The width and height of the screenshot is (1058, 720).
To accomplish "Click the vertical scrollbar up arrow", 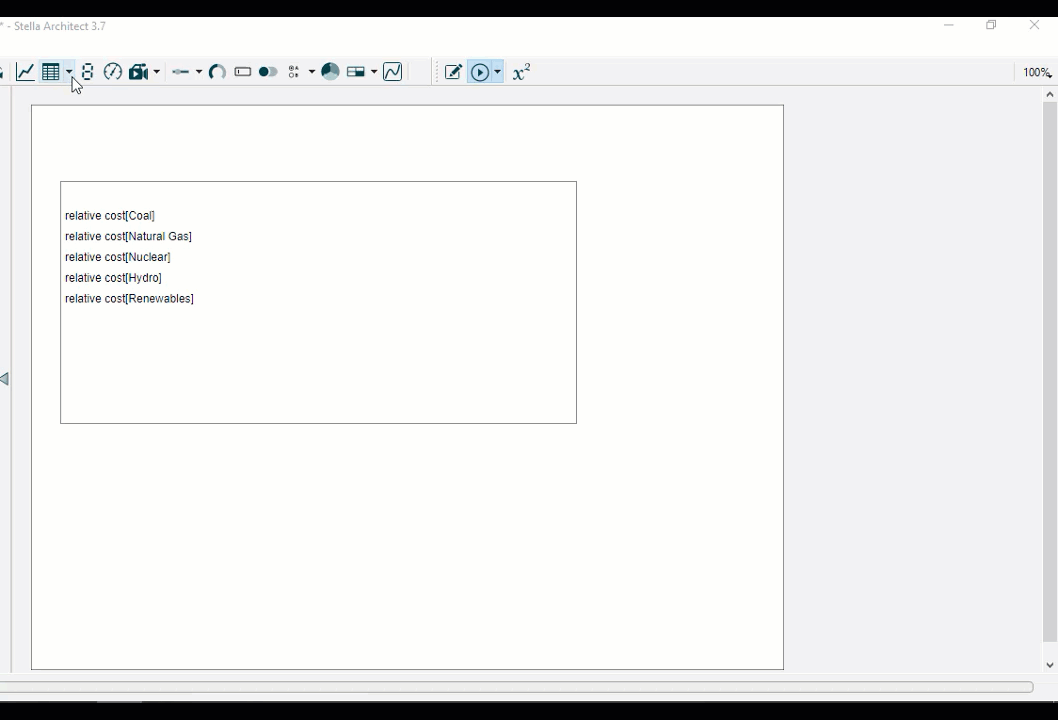I will click(x=1049, y=94).
